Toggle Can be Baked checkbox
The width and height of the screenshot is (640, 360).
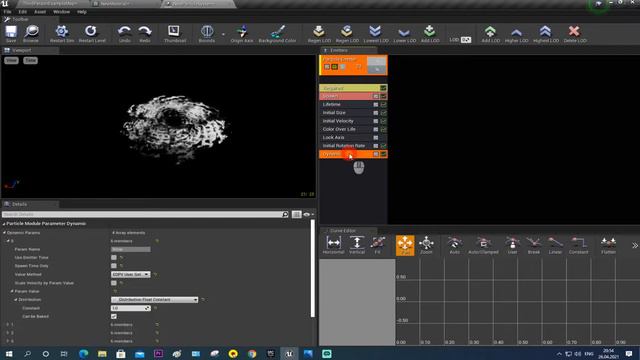(114, 316)
